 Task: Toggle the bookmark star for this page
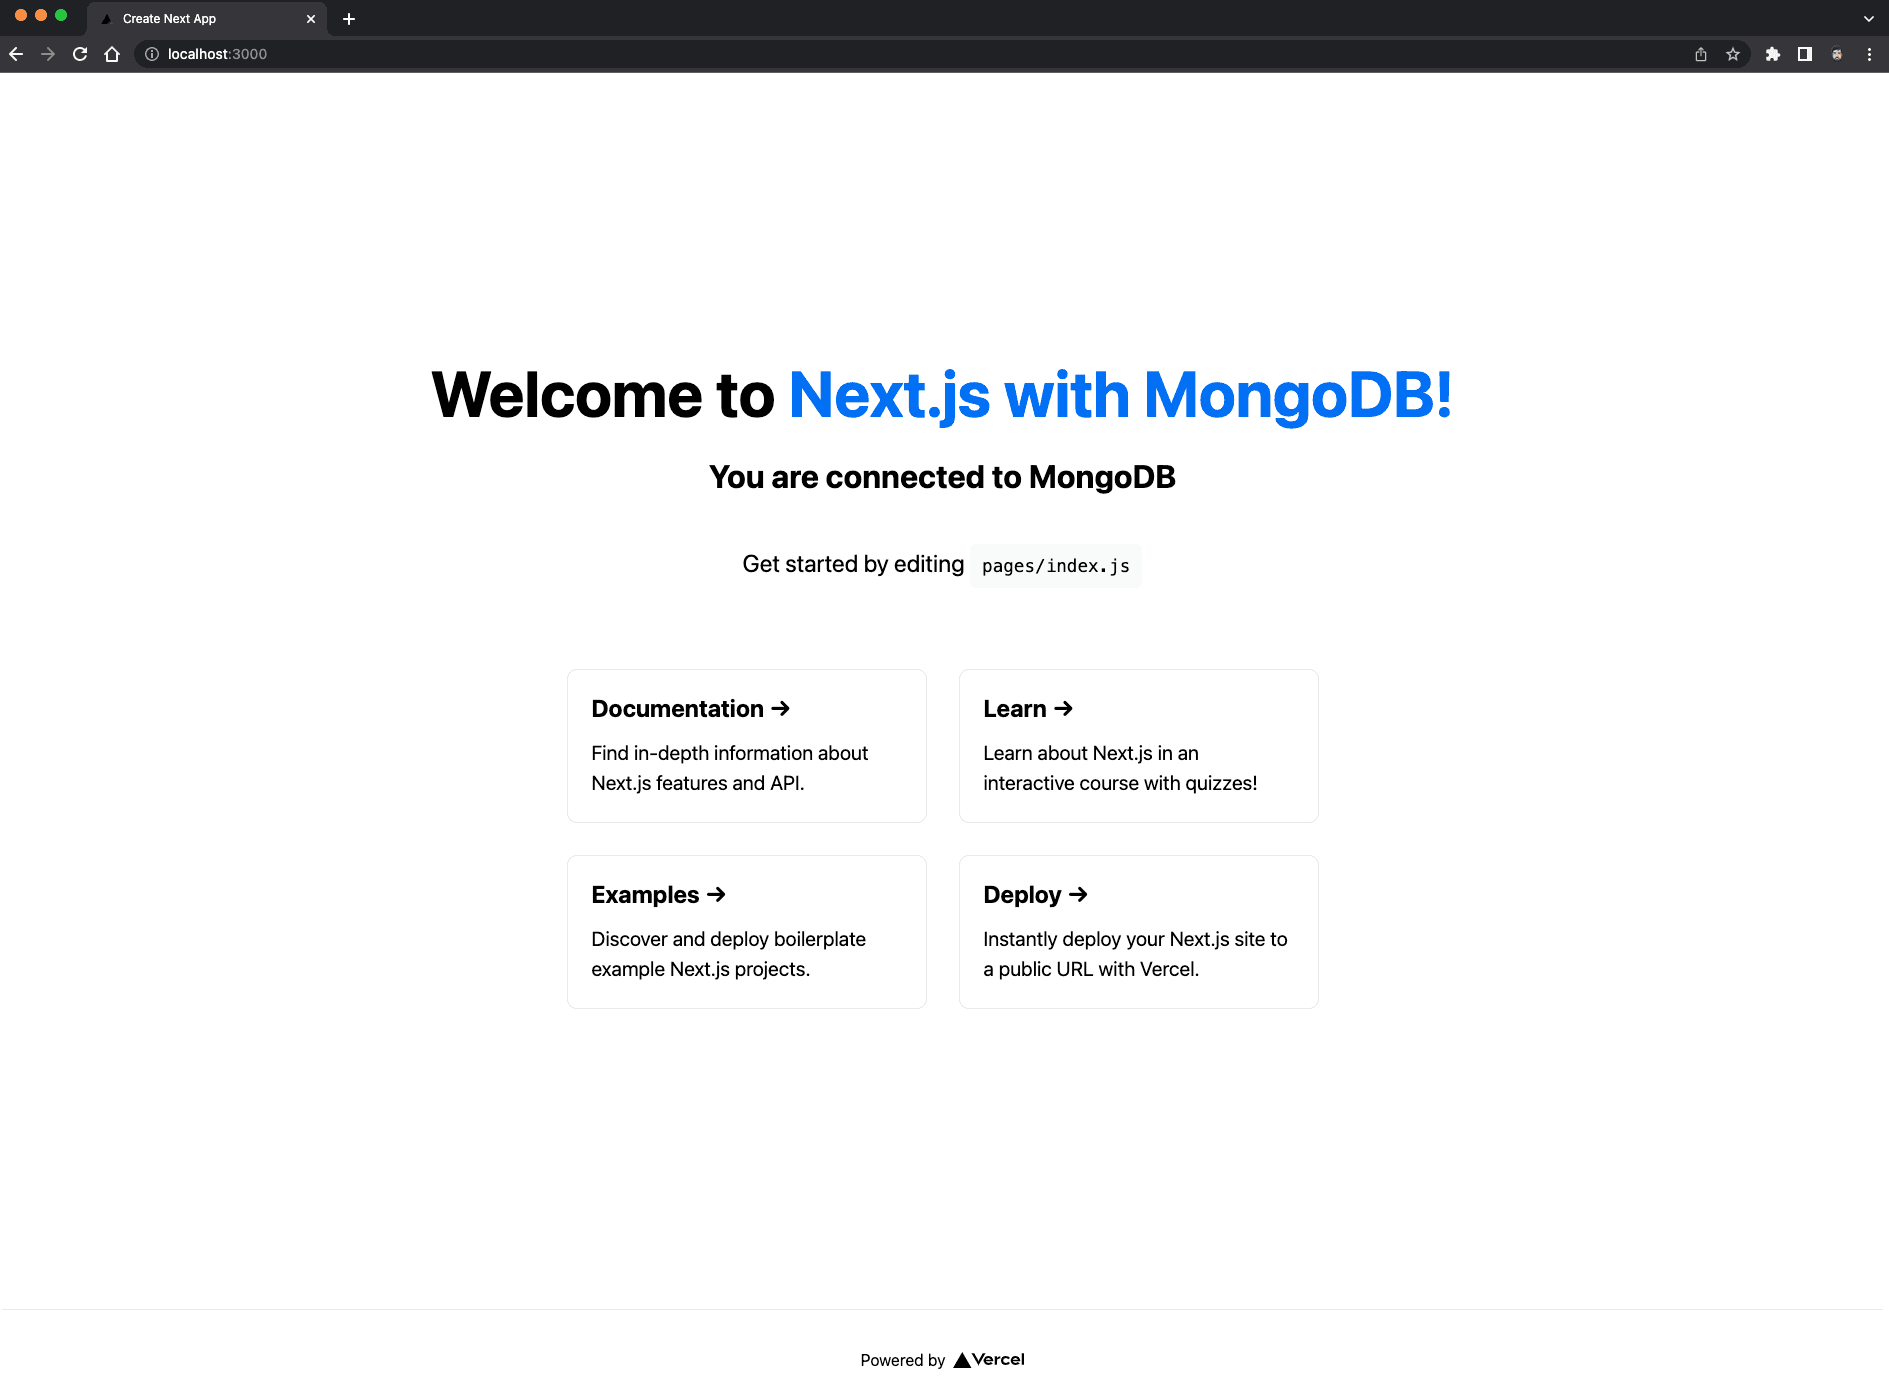(x=1733, y=54)
